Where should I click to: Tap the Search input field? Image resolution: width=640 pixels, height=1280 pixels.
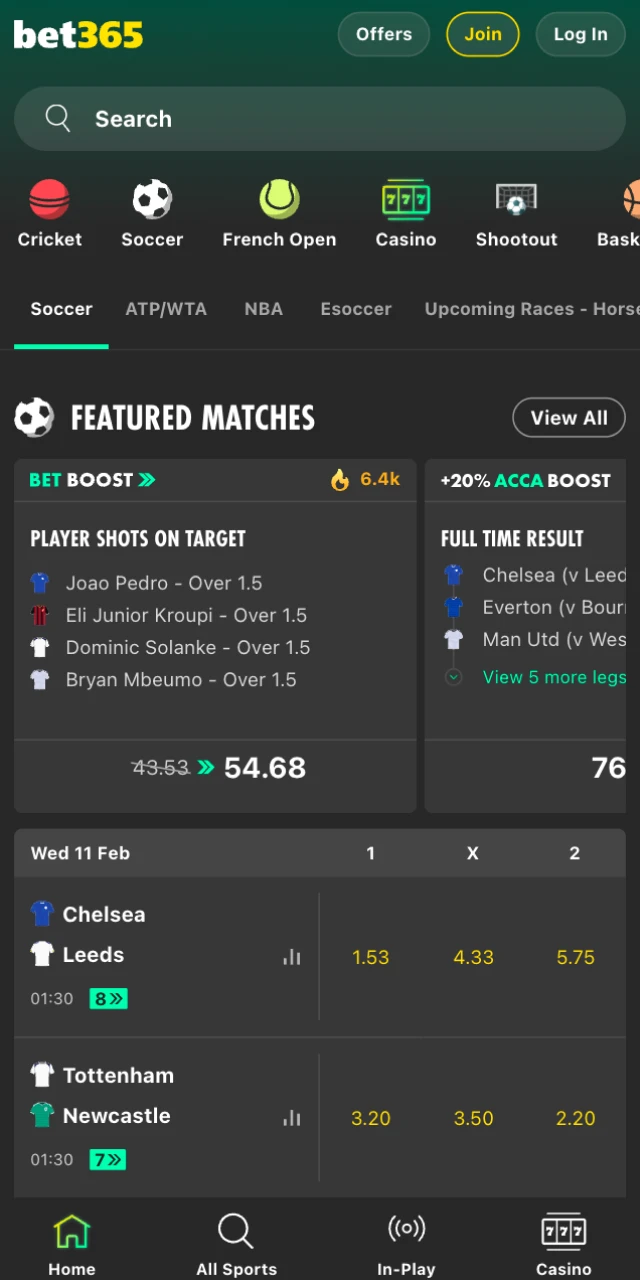(x=320, y=118)
